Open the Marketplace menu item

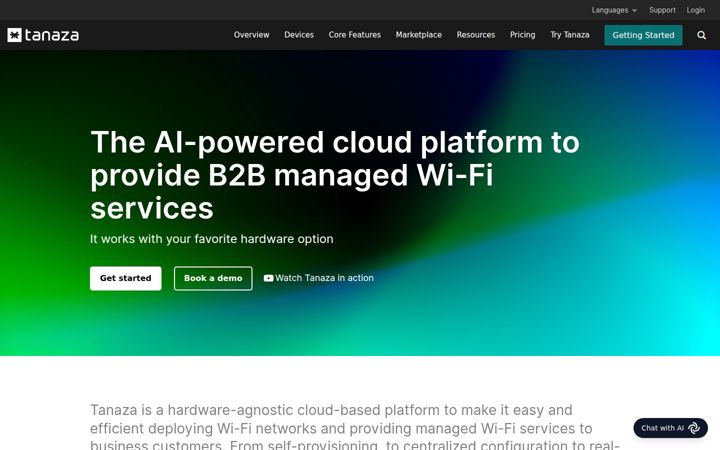tap(418, 35)
